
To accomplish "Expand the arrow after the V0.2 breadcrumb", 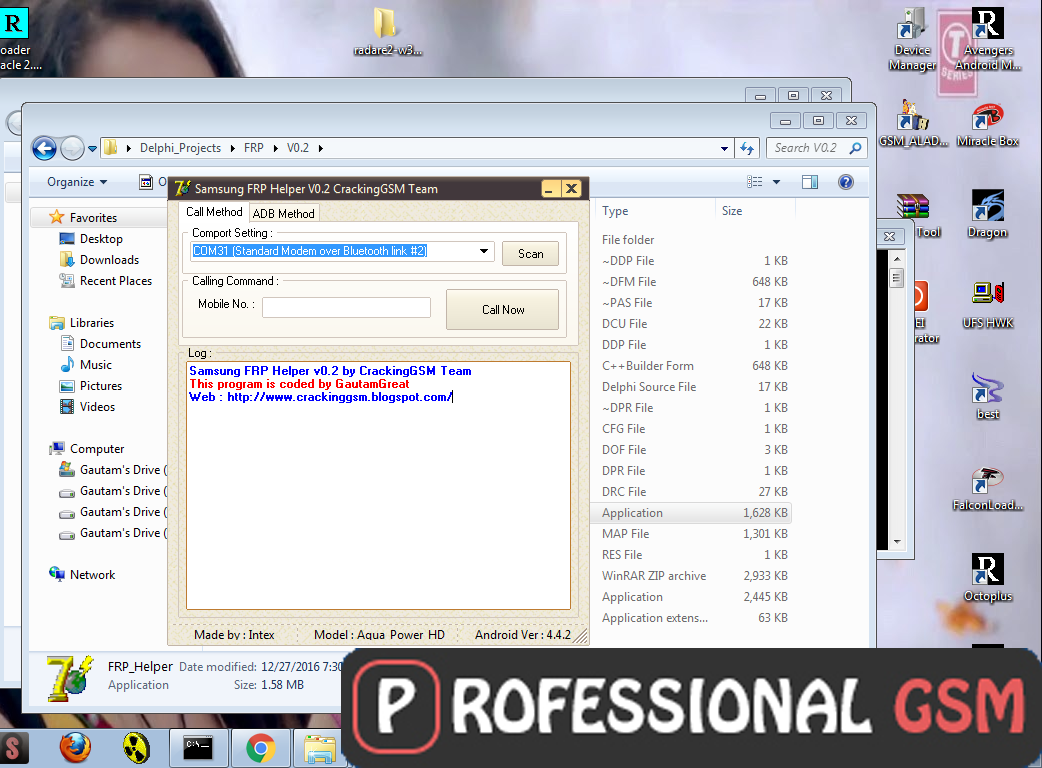I will (x=320, y=148).
